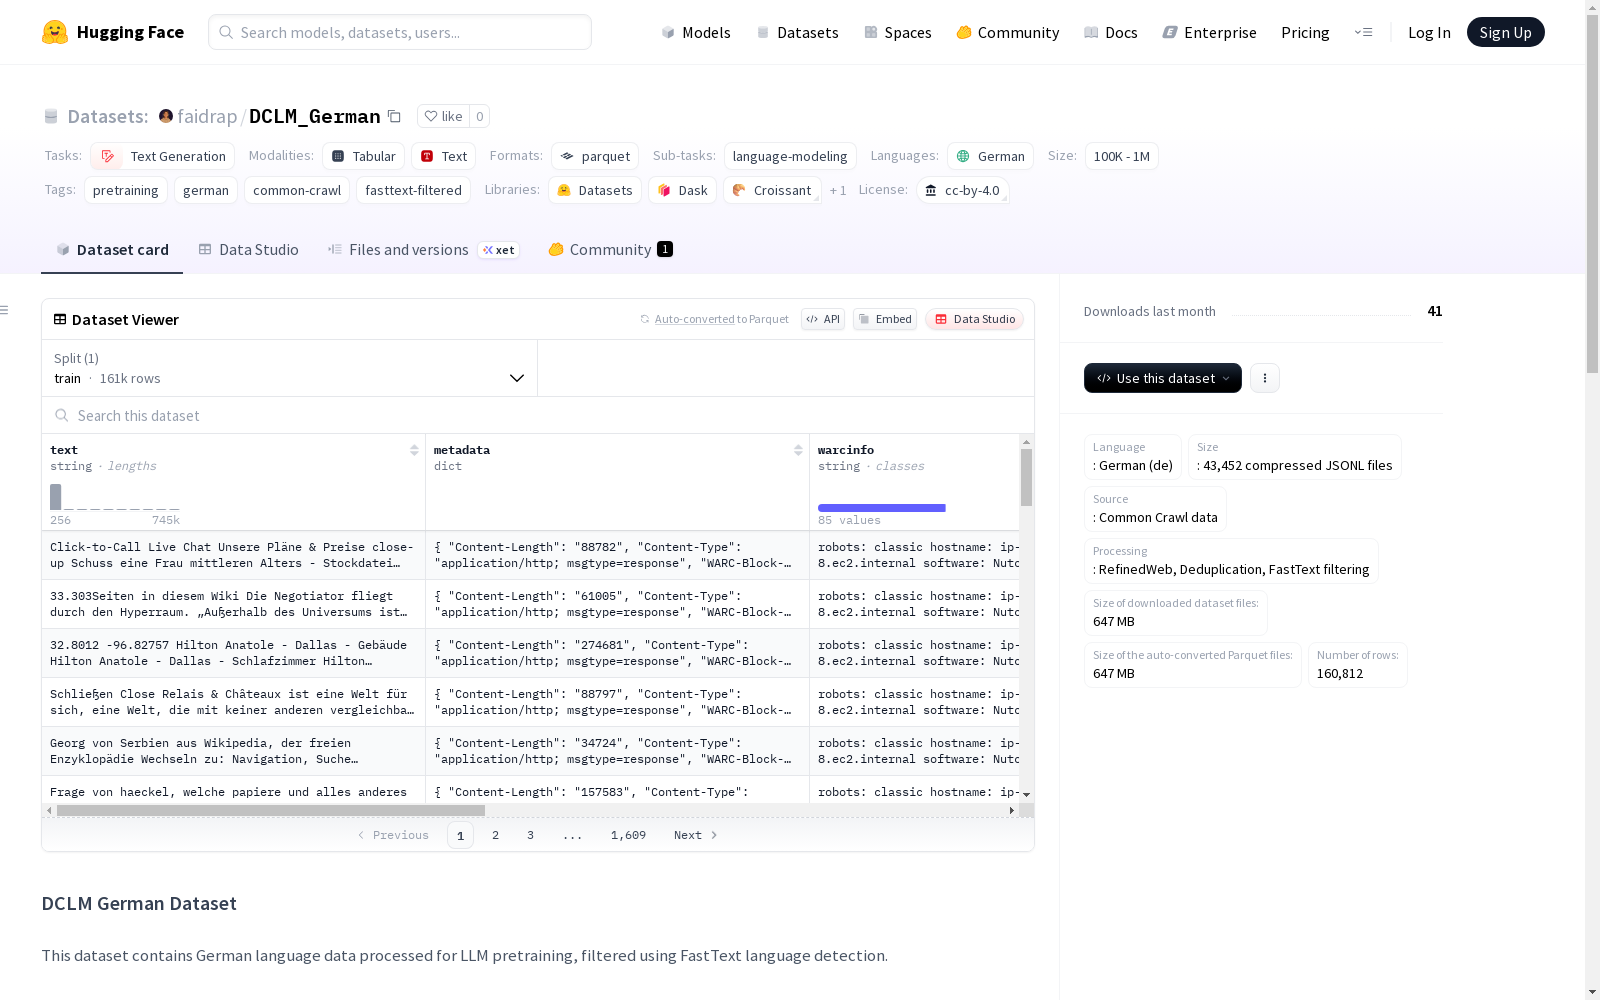Select the Tabular modality tag

tap(364, 156)
